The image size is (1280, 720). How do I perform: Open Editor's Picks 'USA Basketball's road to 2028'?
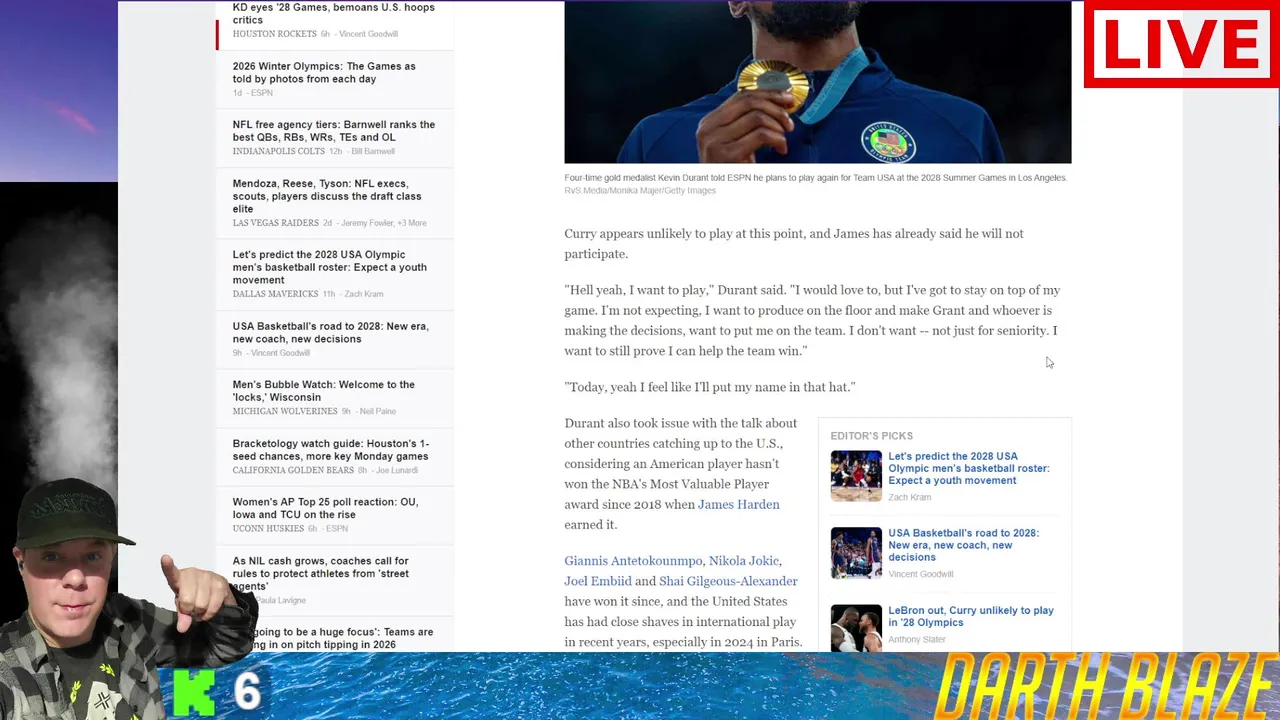pyautogui.click(x=963, y=545)
